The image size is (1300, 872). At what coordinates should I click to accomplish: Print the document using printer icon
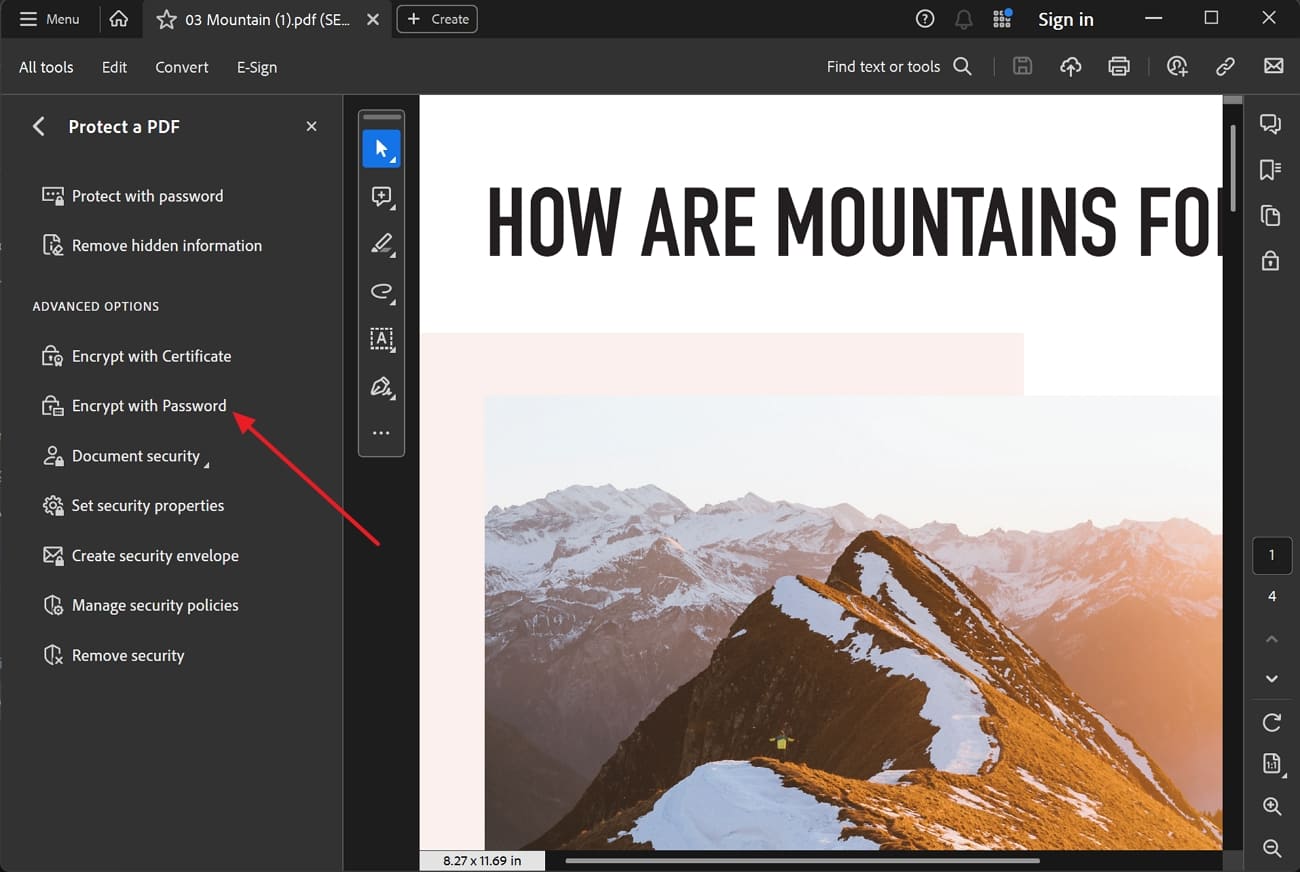1119,67
